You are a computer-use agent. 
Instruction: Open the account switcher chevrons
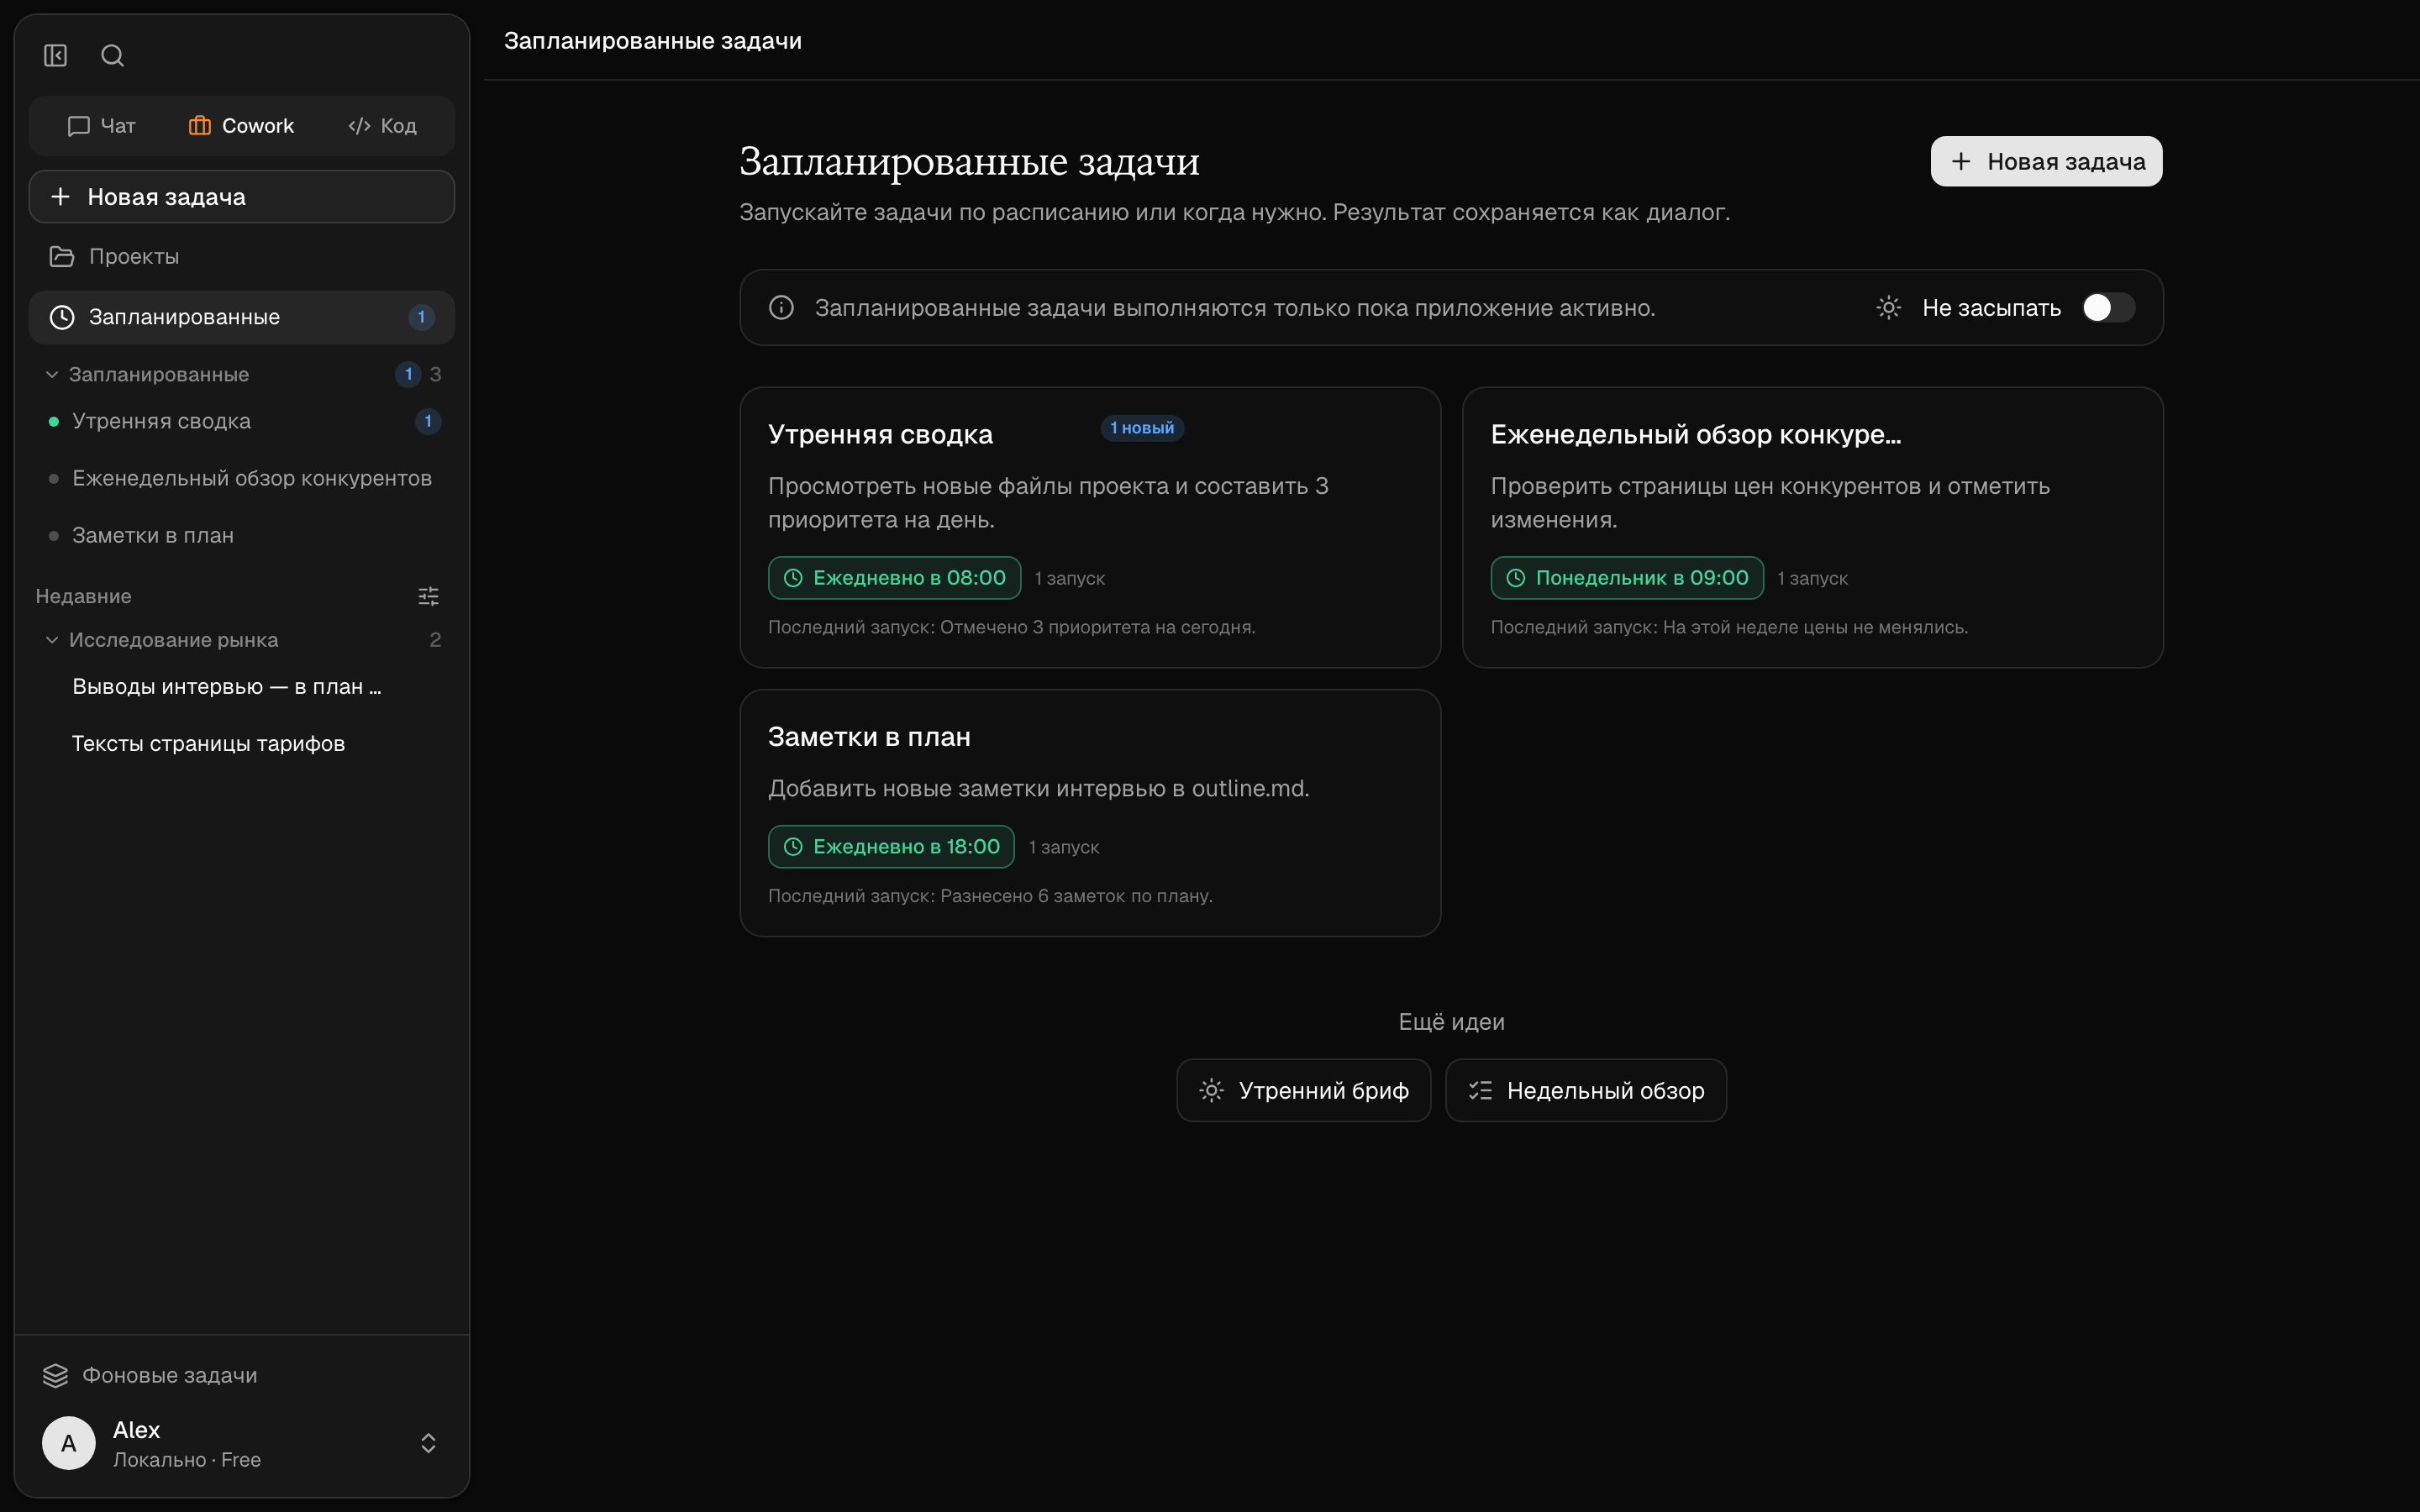[x=428, y=1443]
